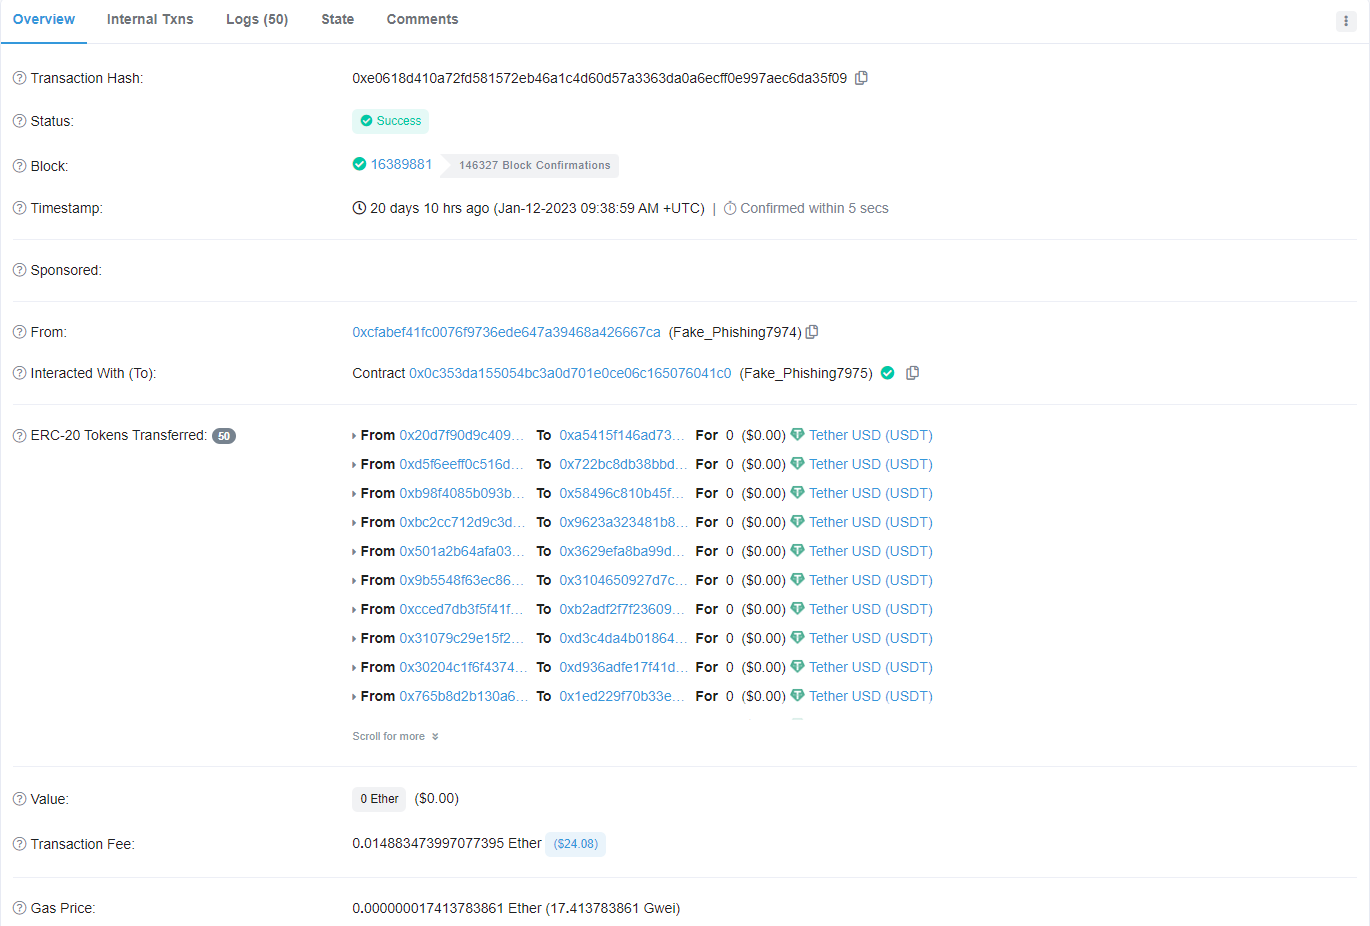The height and width of the screenshot is (926, 1370).
Task: Click Tether icon in 0x501a2b64afa03 transfer row
Action: click(797, 550)
